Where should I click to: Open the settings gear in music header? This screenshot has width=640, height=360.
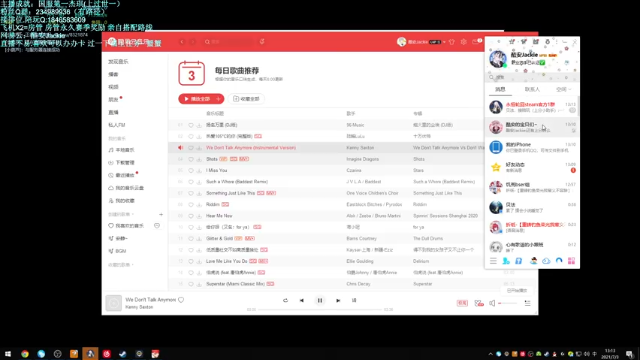464,42
